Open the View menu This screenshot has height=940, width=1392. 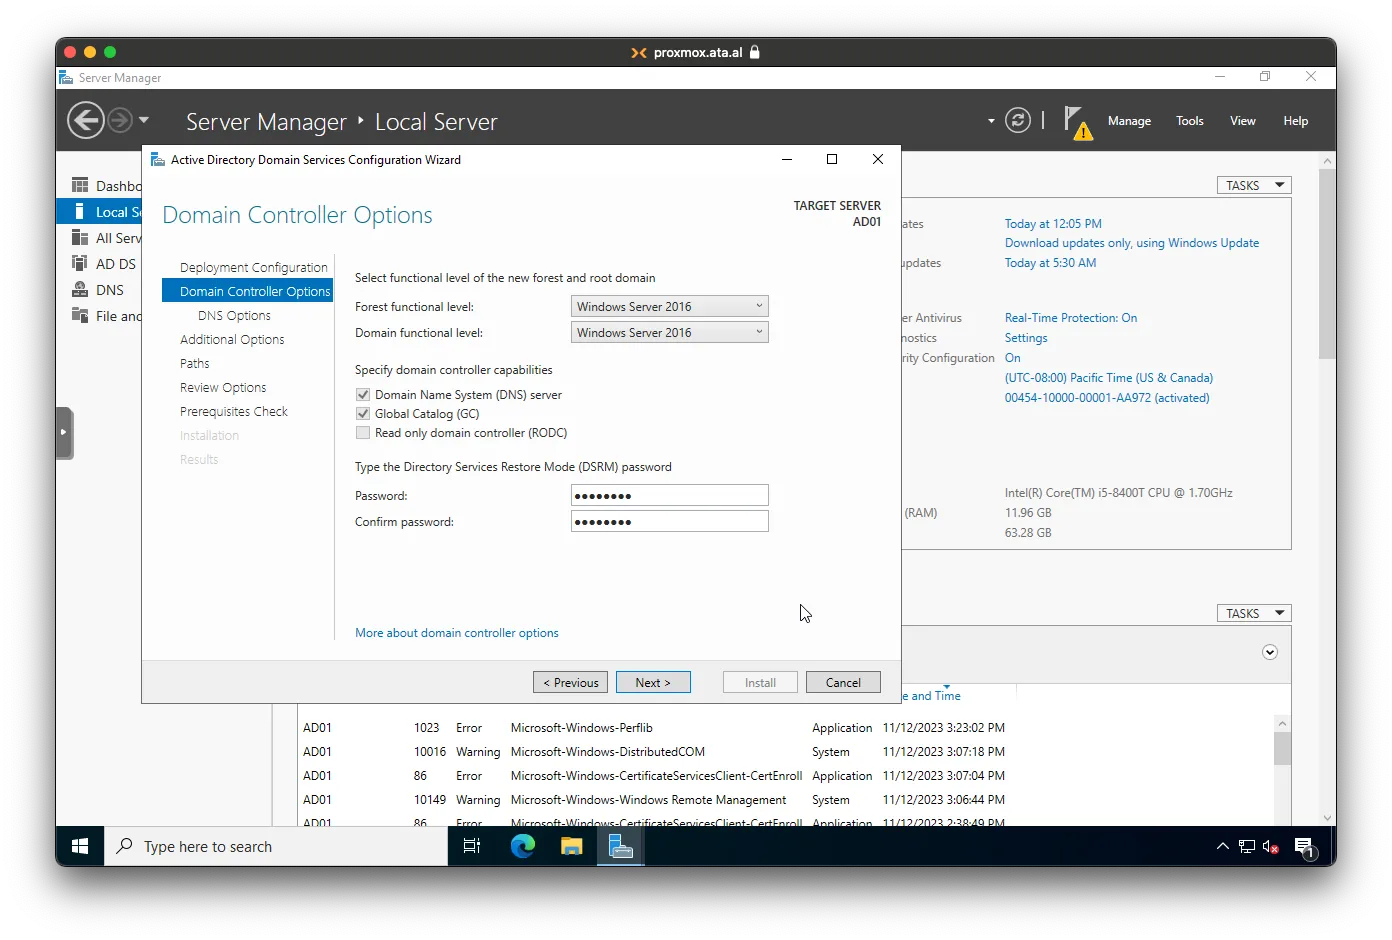tap(1243, 121)
